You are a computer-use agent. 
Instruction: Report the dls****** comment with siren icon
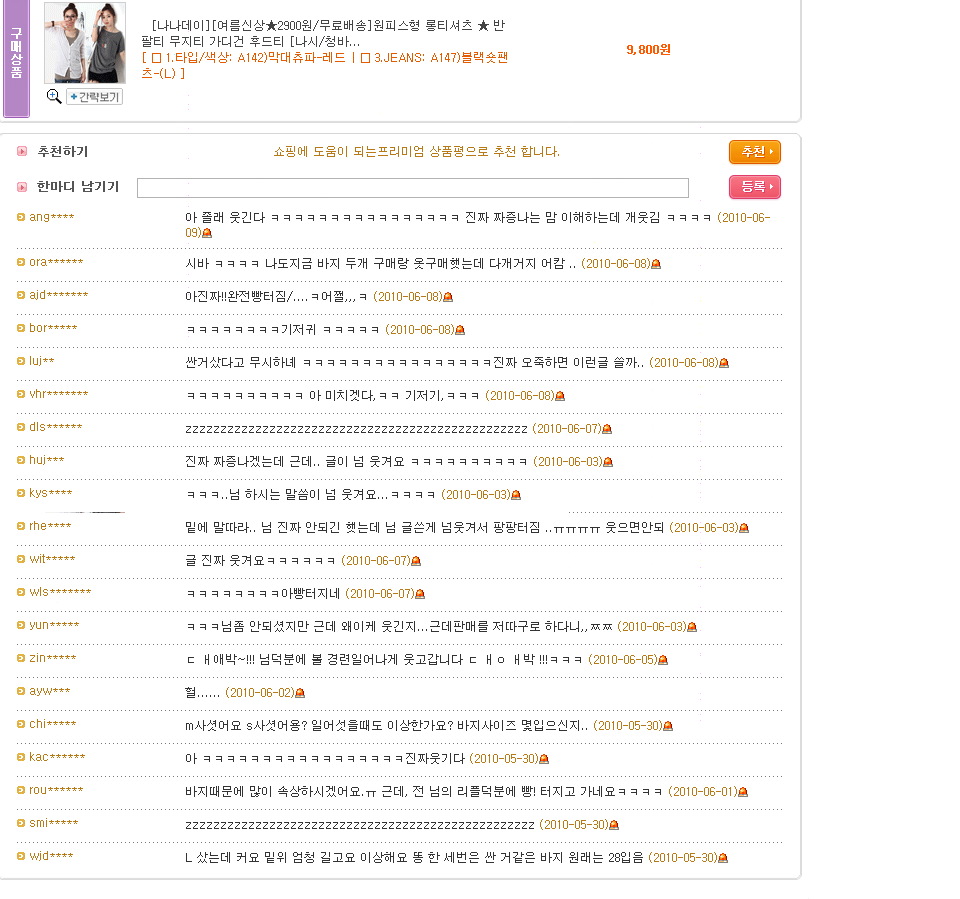pyautogui.click(x=607, y=429)
